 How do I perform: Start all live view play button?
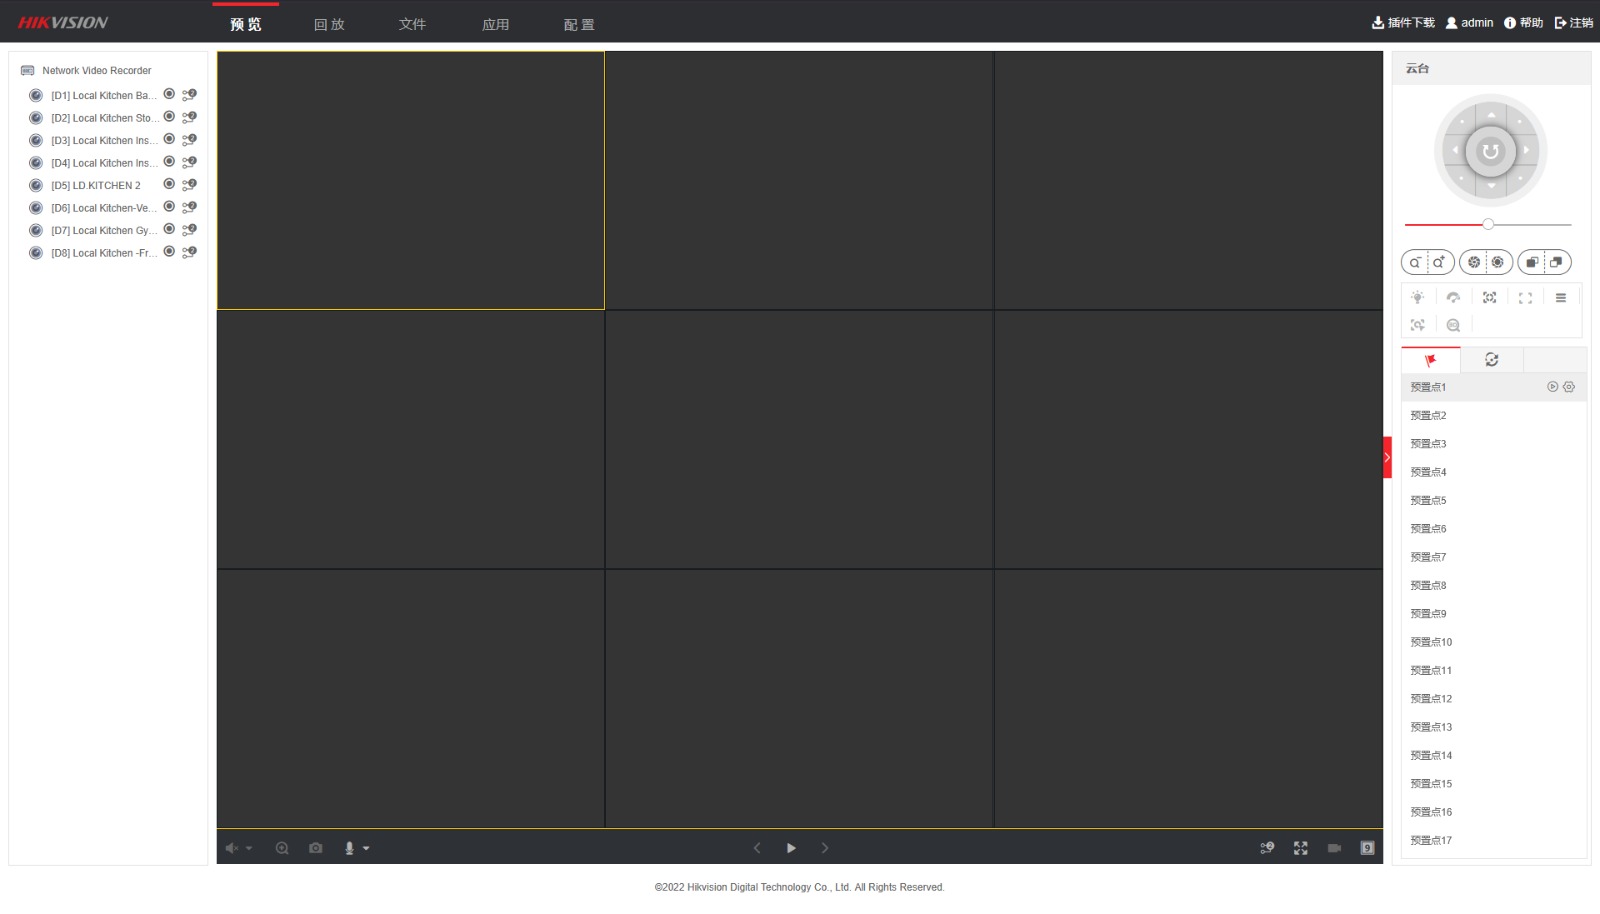coord(791,848)
